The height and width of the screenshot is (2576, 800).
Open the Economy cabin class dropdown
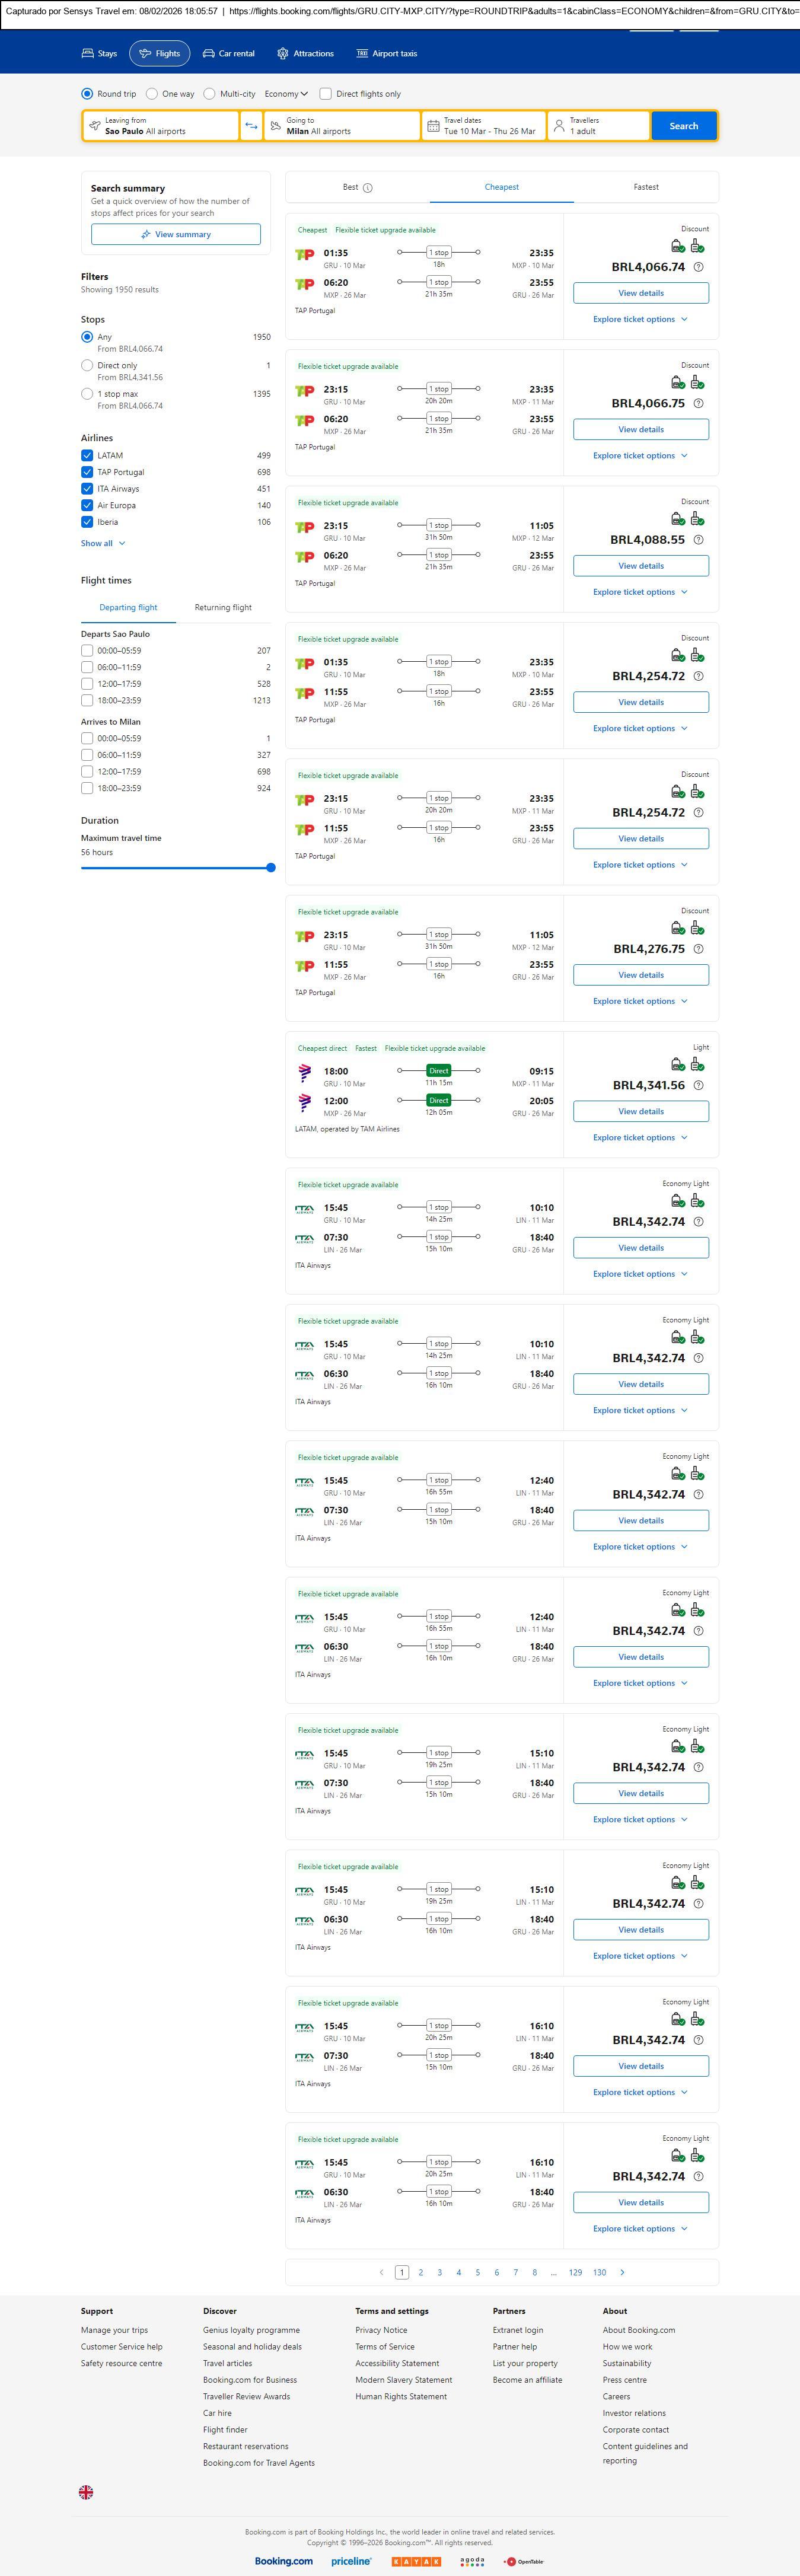pyautogui.click(x=286, y=94)
